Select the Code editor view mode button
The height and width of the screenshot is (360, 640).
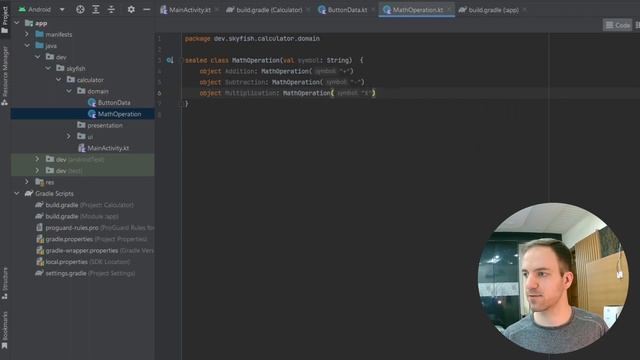pyautogui.click(x=618, y=25)
